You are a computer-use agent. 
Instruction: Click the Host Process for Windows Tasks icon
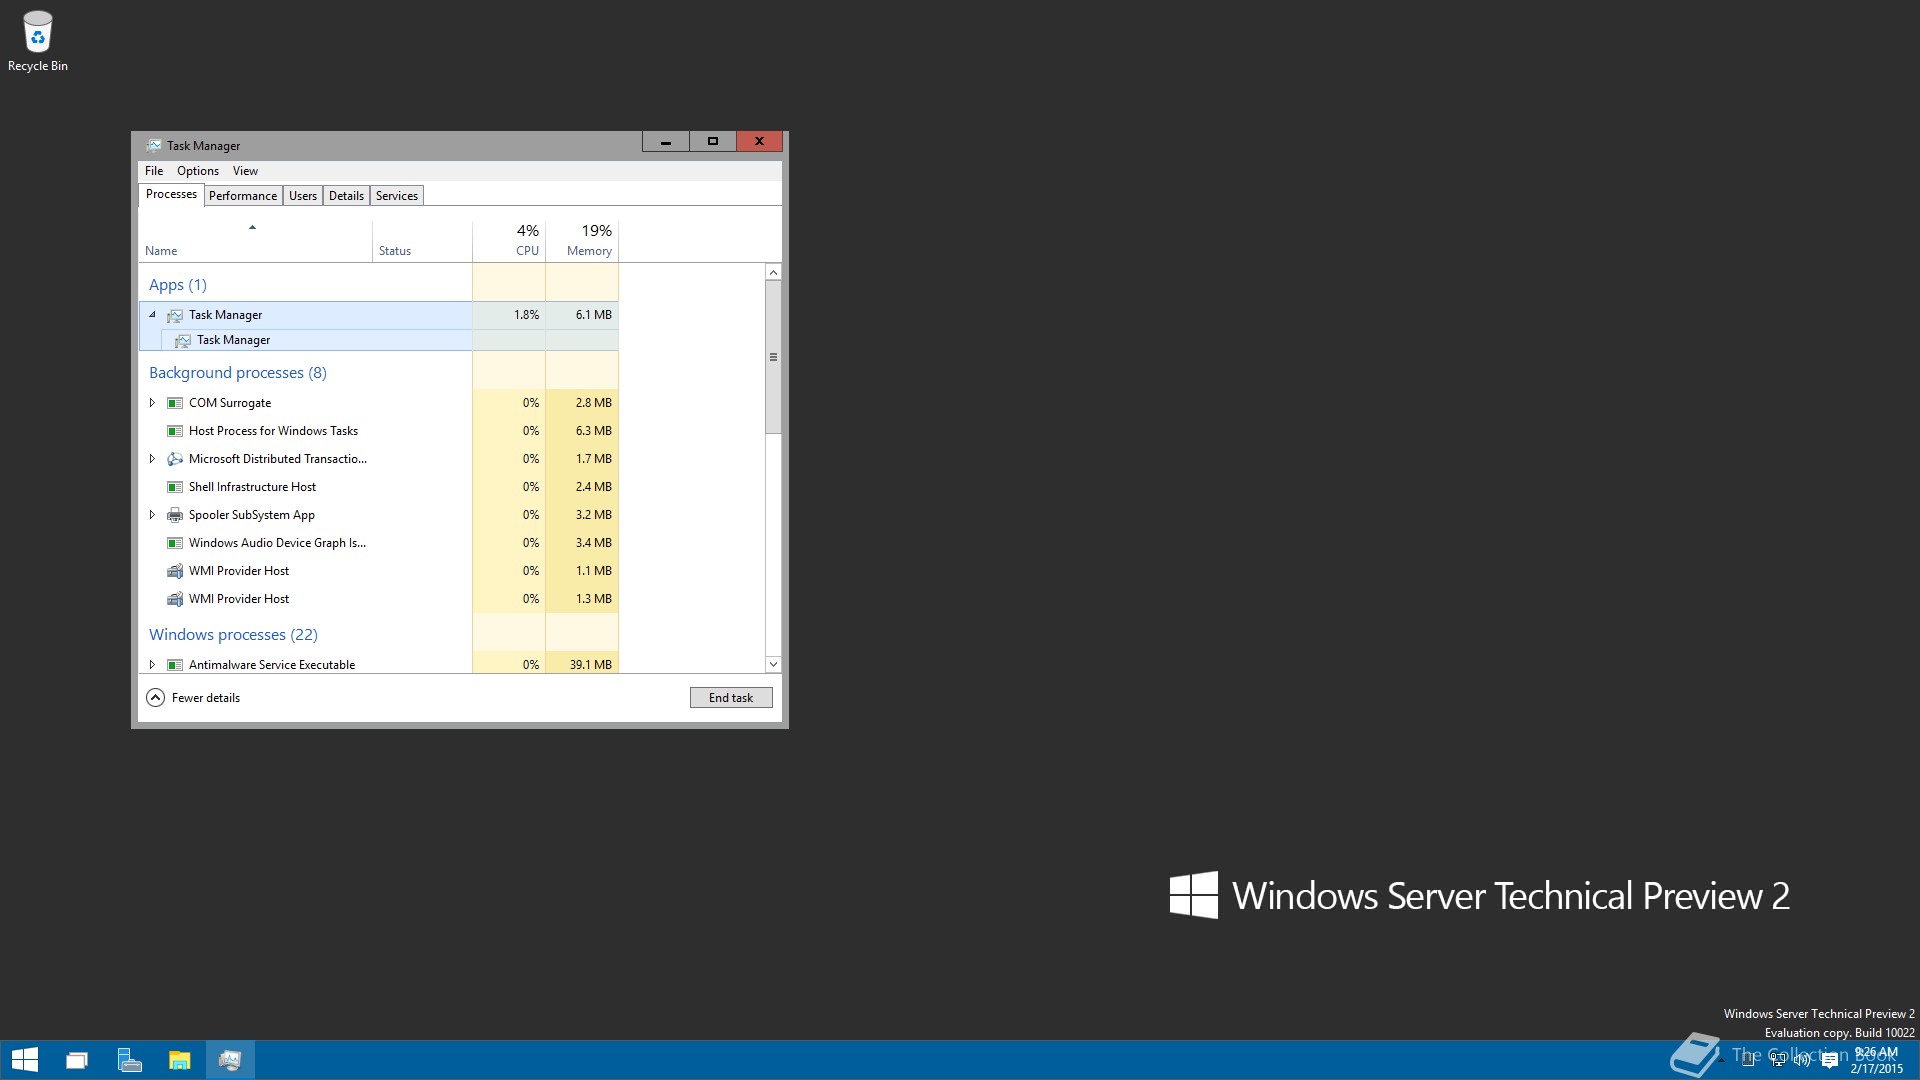(x=175, y=431)
